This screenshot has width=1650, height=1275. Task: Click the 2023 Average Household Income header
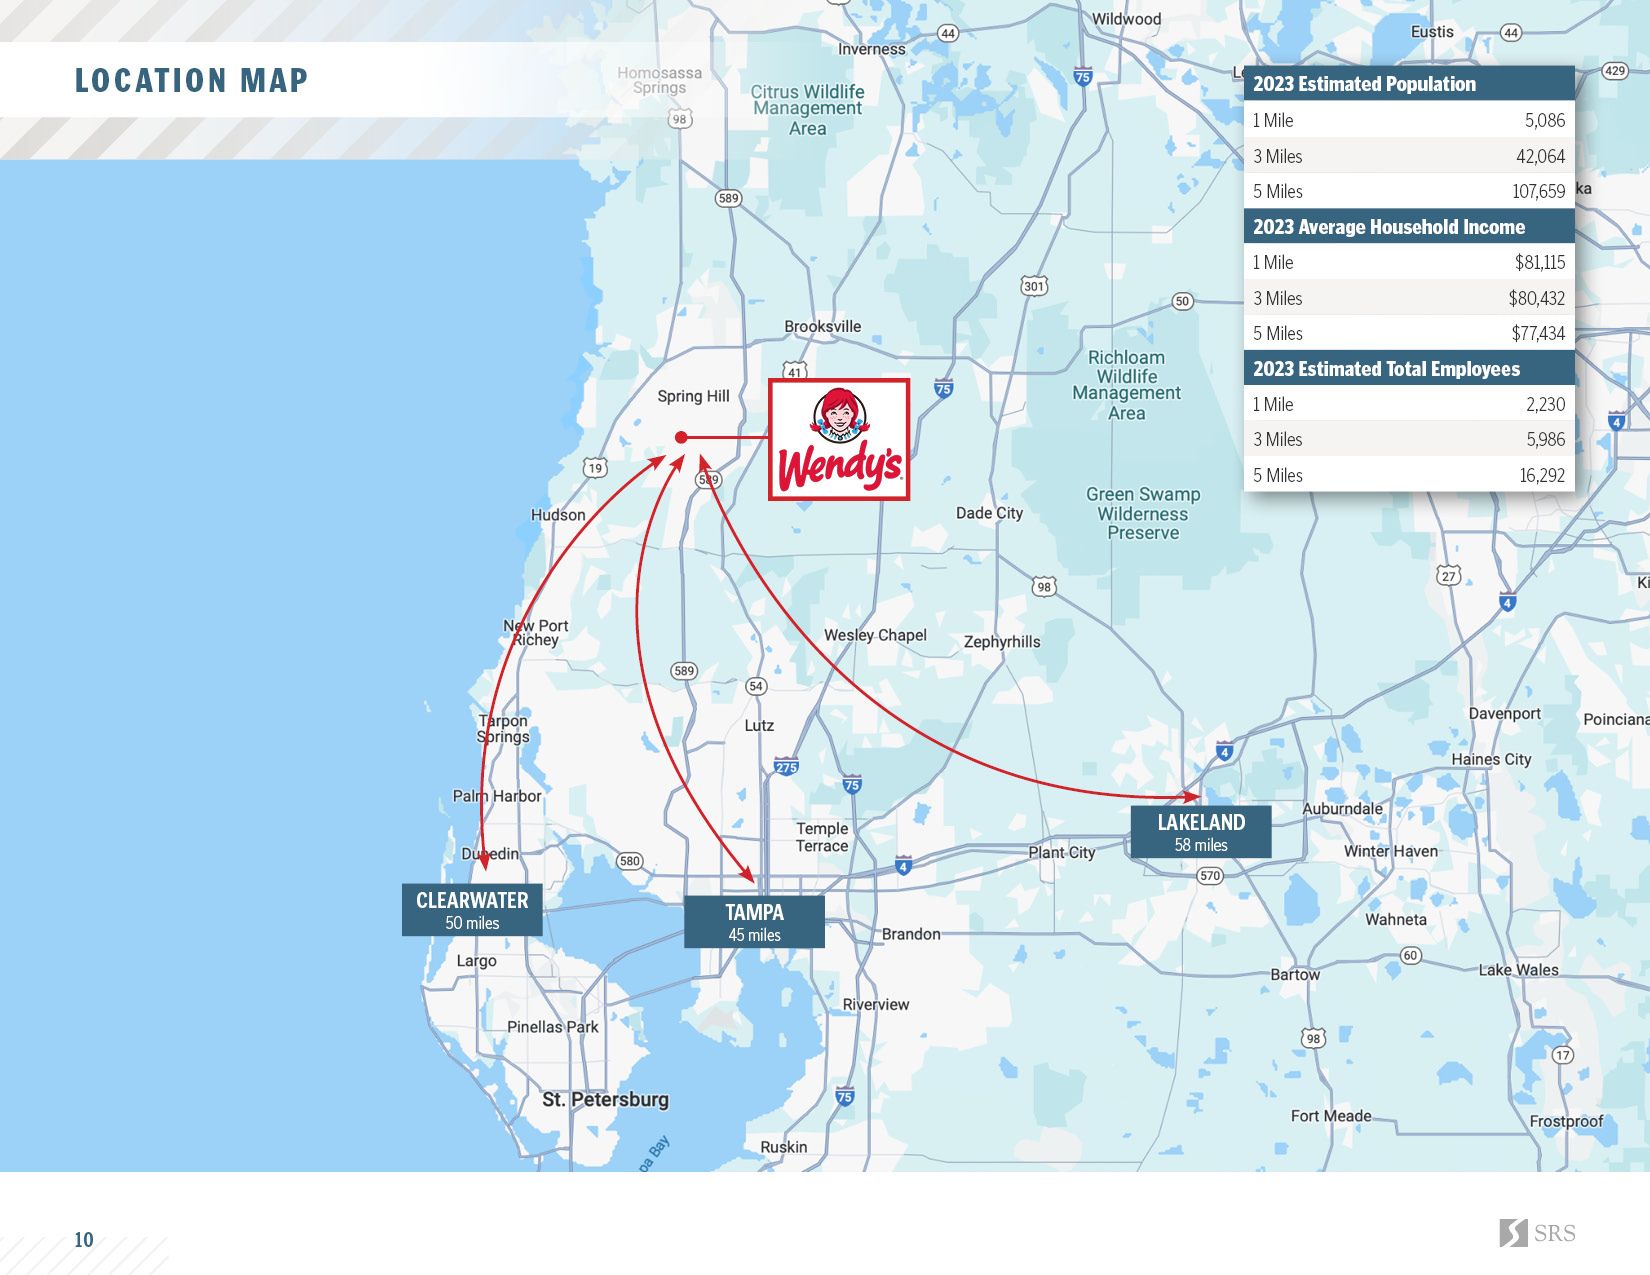pyautogui.click(x=1409, y=227)
